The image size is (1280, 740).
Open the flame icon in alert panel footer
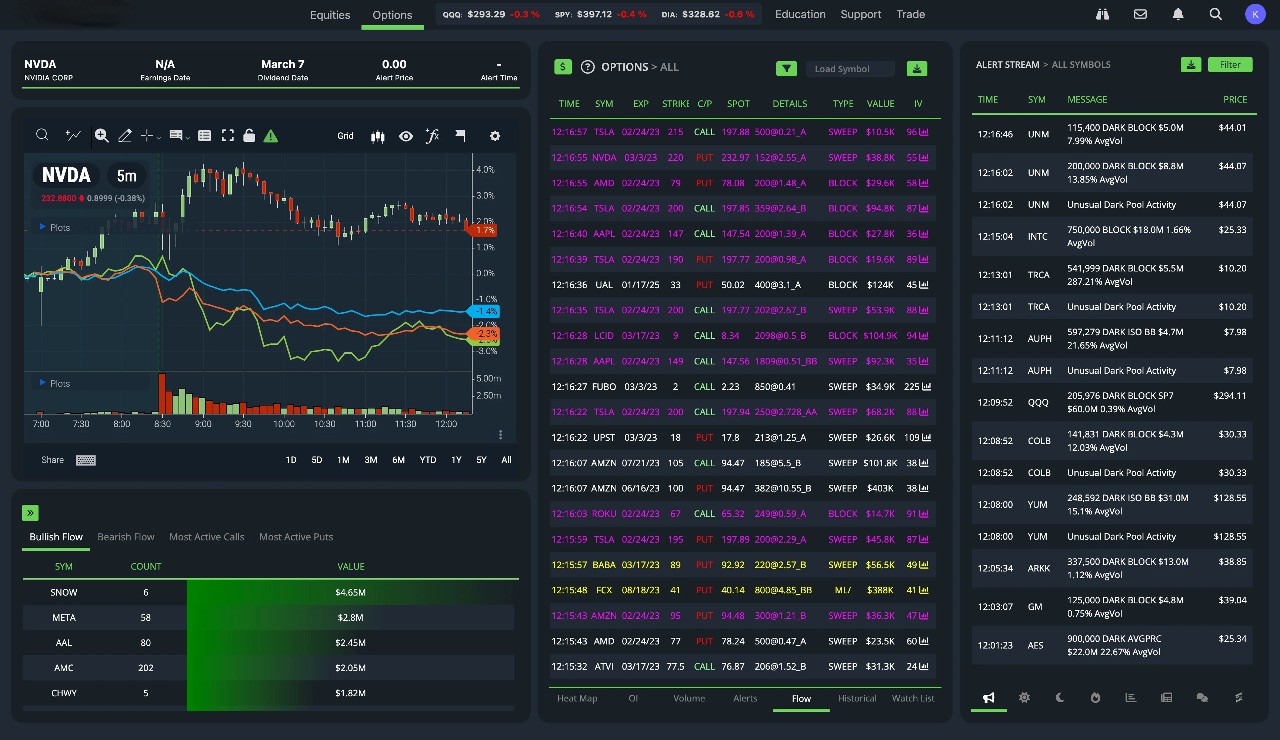click(1095, 698)
